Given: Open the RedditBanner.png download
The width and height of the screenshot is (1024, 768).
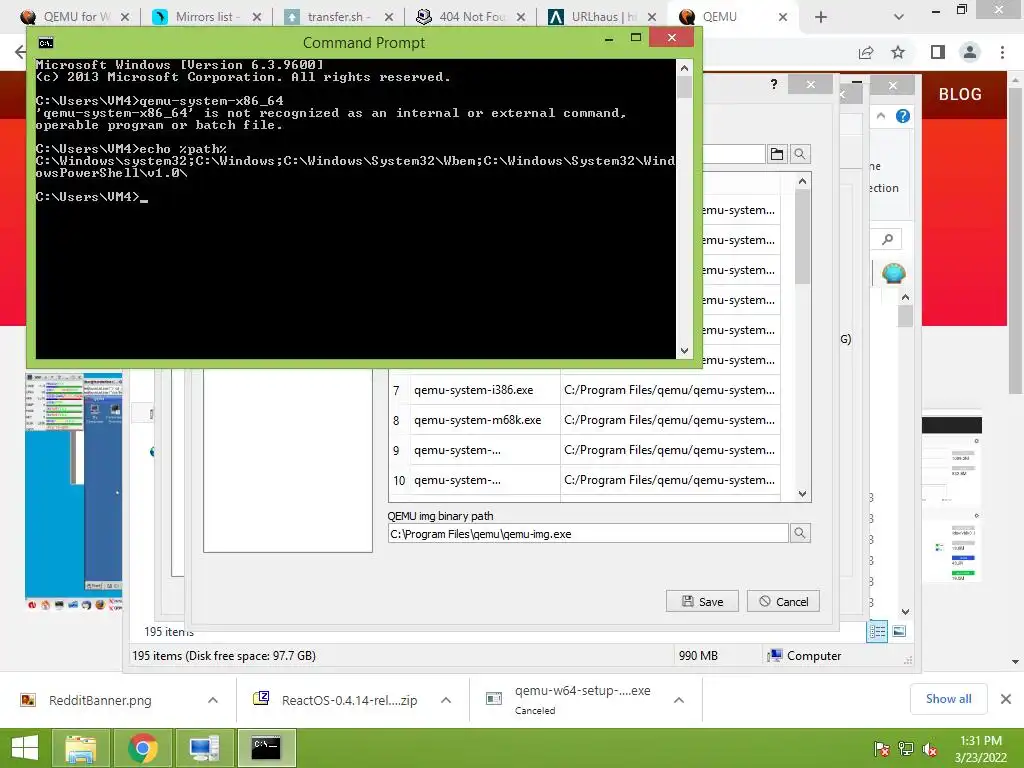Looking at the screenshot, I should pyautogui.click(x=100, y=700).
